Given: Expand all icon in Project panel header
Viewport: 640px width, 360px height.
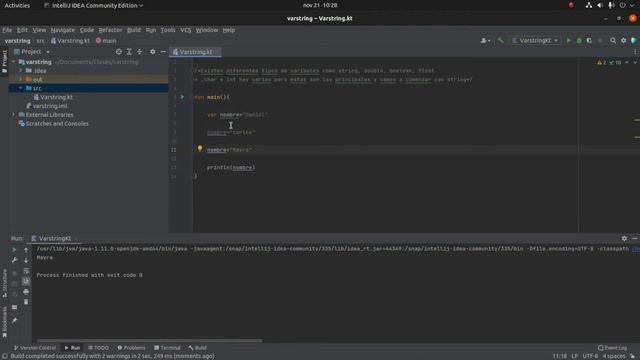Looking at the screenshot, I should pos(129,52).
